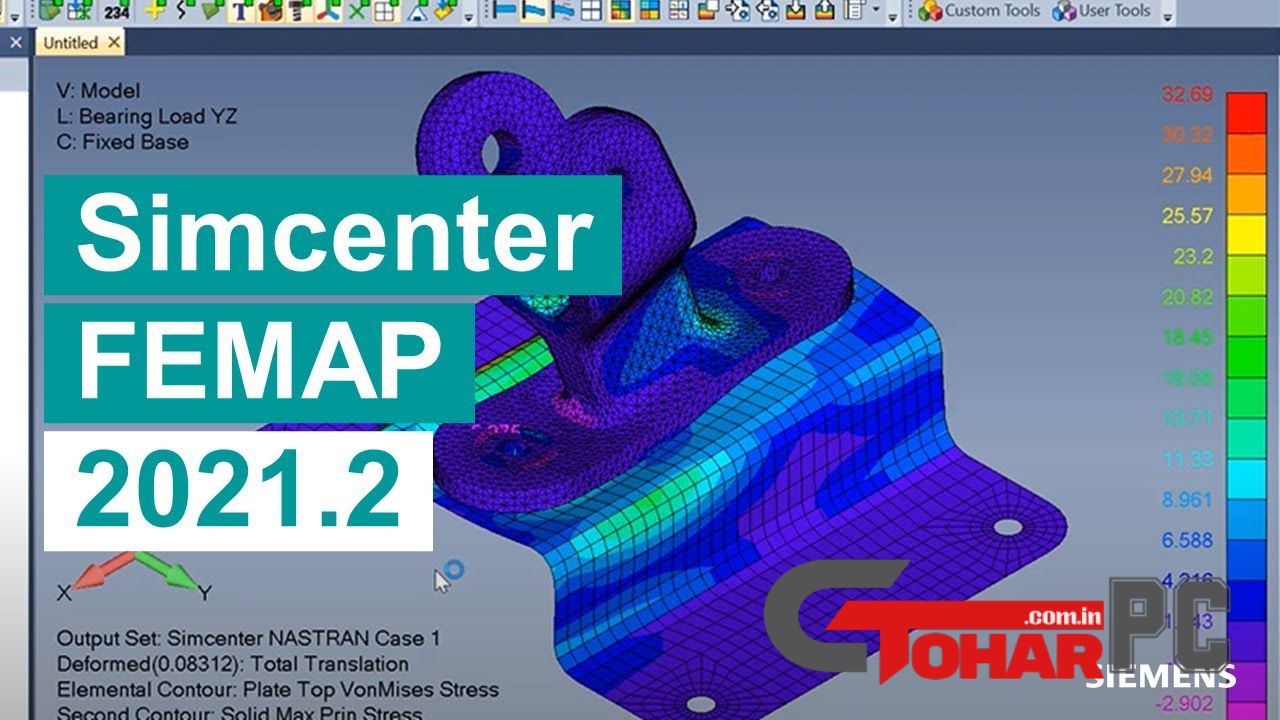The height and width of the screenshot is (720, 1280).
Task: Select the no-contour grid icon
Action: pyautogui.click(x=592, y=11)
